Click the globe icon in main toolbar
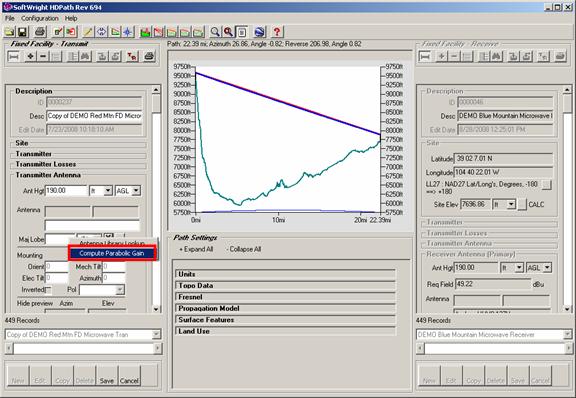 click(259, 32)
